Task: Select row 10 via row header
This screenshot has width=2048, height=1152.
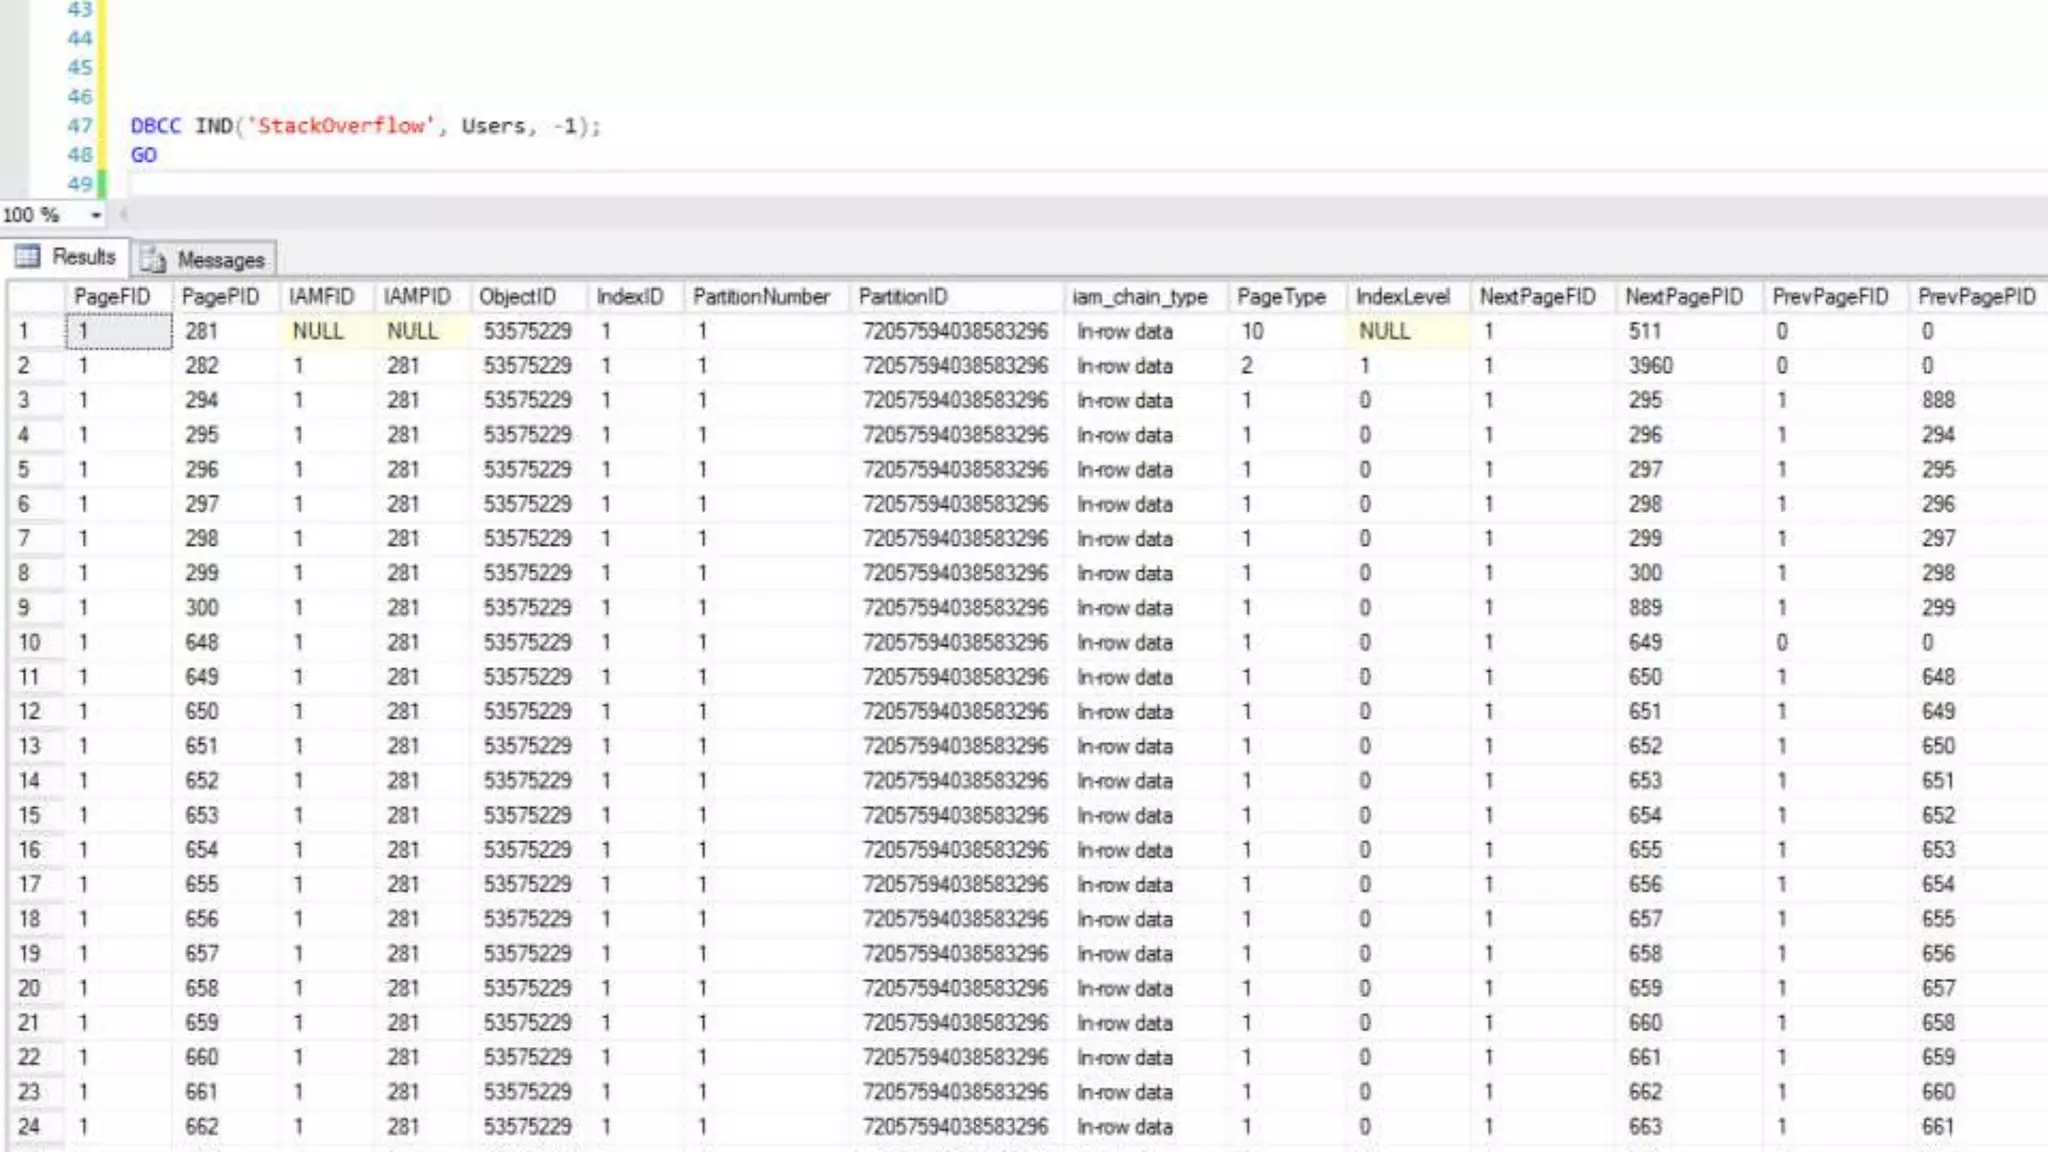Action: click(x=28, y=642)
